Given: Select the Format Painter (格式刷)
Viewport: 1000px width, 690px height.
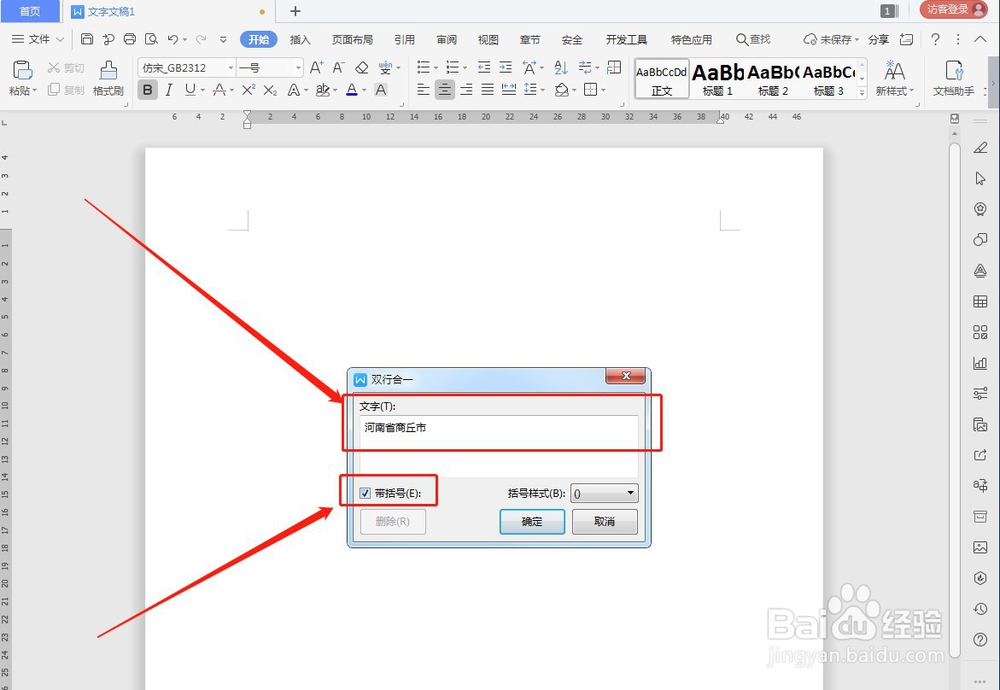Looking at the screenshot, I should coord(108,78).
